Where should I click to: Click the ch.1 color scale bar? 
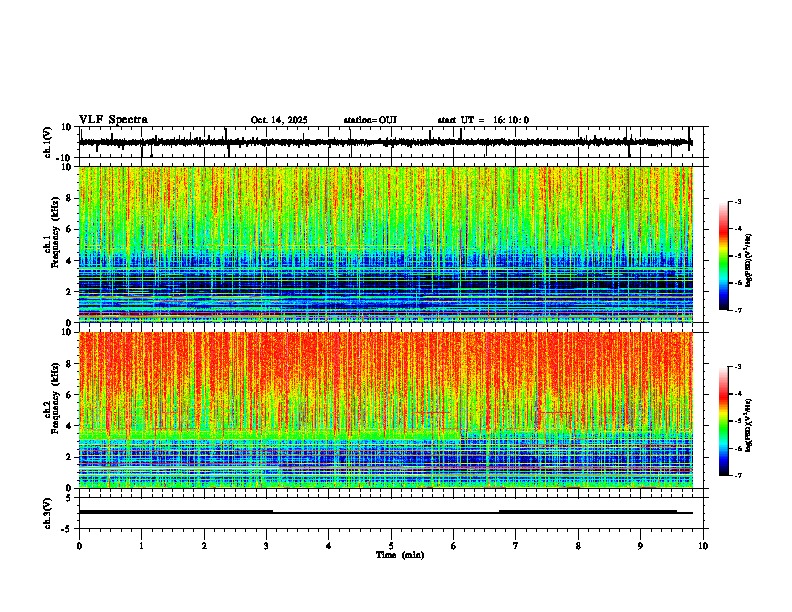point(723,256)
